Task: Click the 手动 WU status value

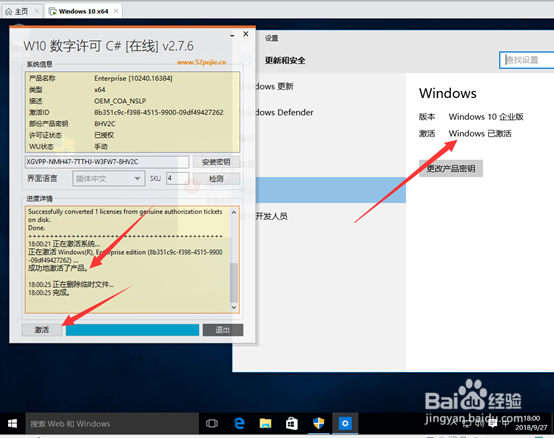Action: tap(101, 146)
